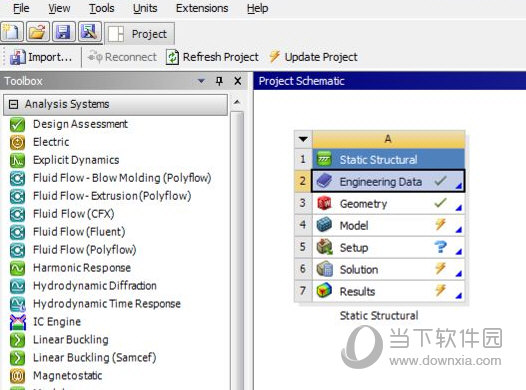Click the Fluid Flow (Fluent) icon
Viewport: 526px width, 390px height.
[x=17, y=232]
